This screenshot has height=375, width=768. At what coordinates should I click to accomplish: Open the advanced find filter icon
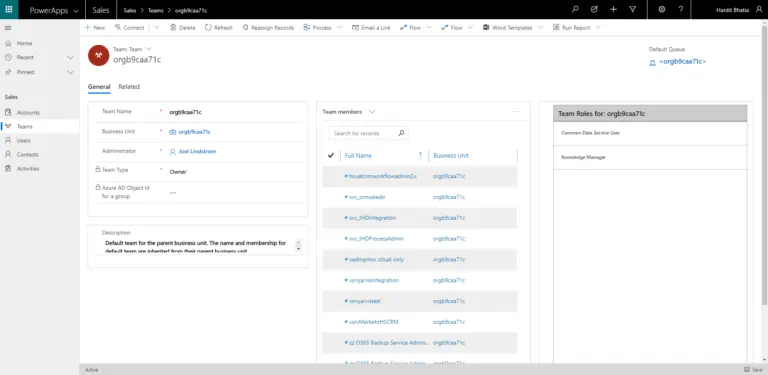click(632, 9)
